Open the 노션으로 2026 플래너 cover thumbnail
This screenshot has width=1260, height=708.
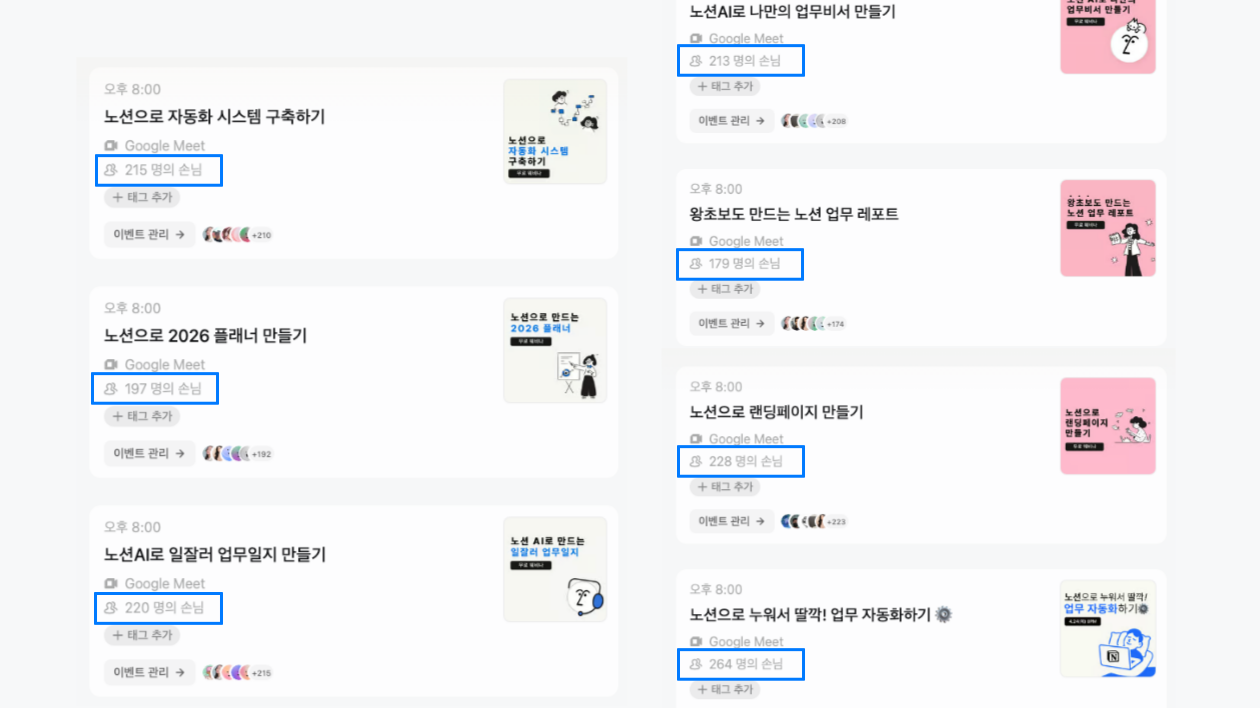click(x=555, y=350)
